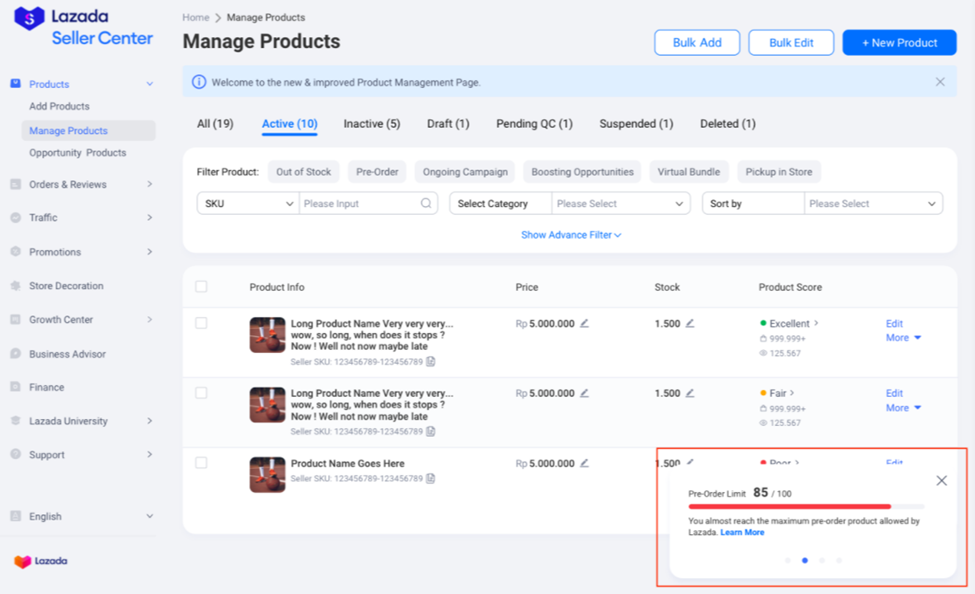Switch to the Inactive (5) tab
This screenshot has height=594, width=975.
tap(372, 123)
